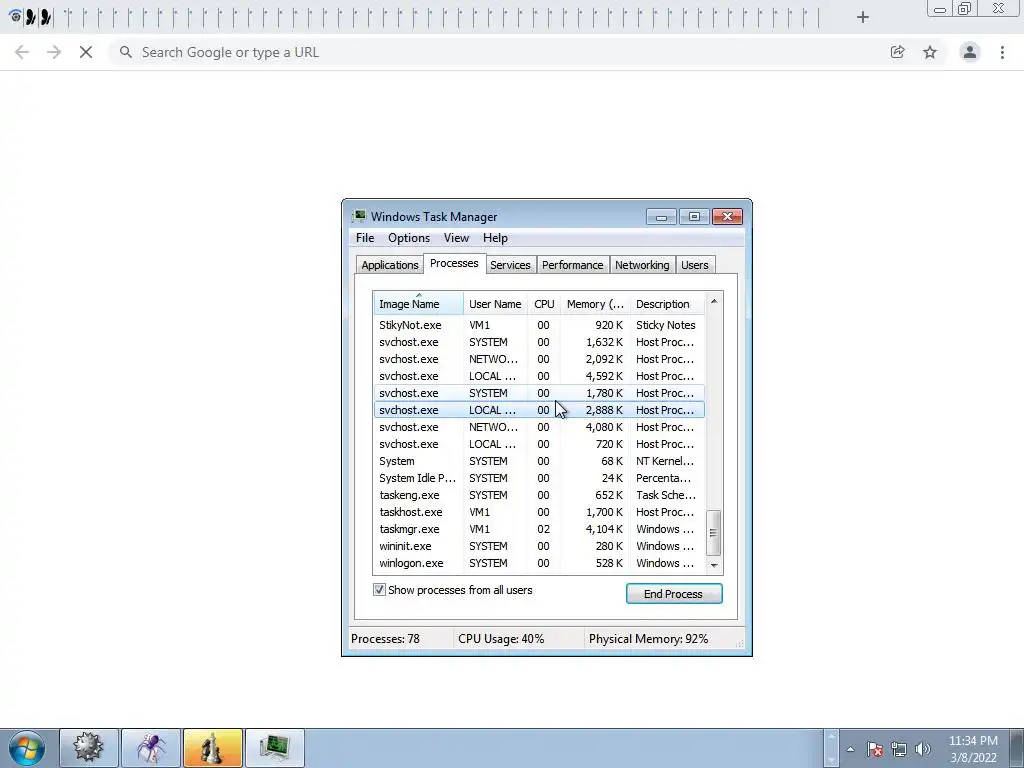Viewport: 1024px width, 768px height.
Task: Click the Physical Memory: 92% status entry
Action: point(648,639)
